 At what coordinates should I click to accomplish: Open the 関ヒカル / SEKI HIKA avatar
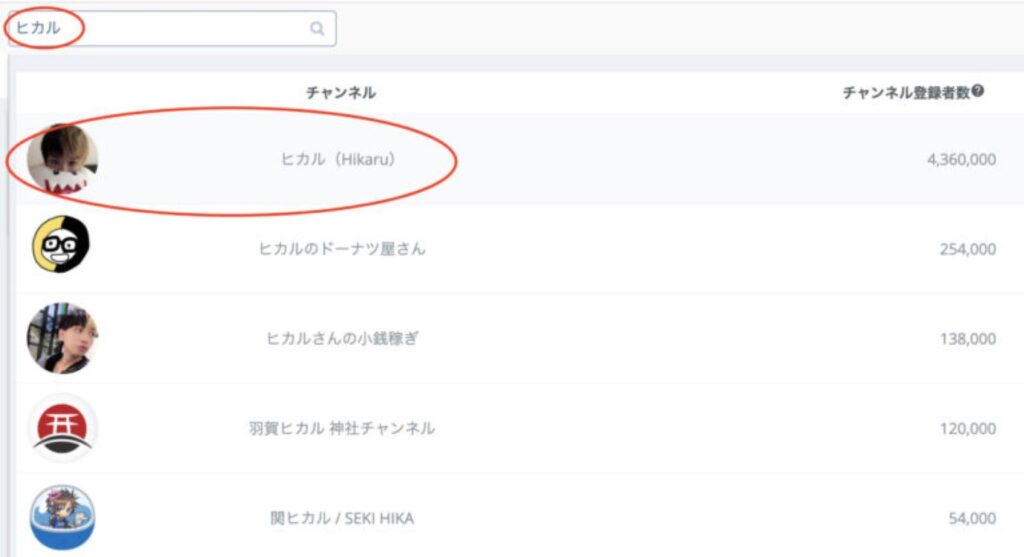(x=63, y=517)
